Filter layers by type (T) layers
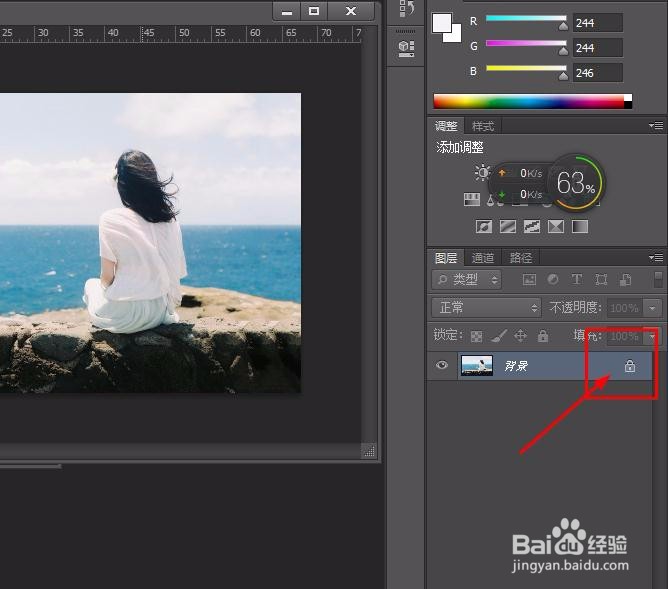The image size is (668, 589). pos(577,279)
